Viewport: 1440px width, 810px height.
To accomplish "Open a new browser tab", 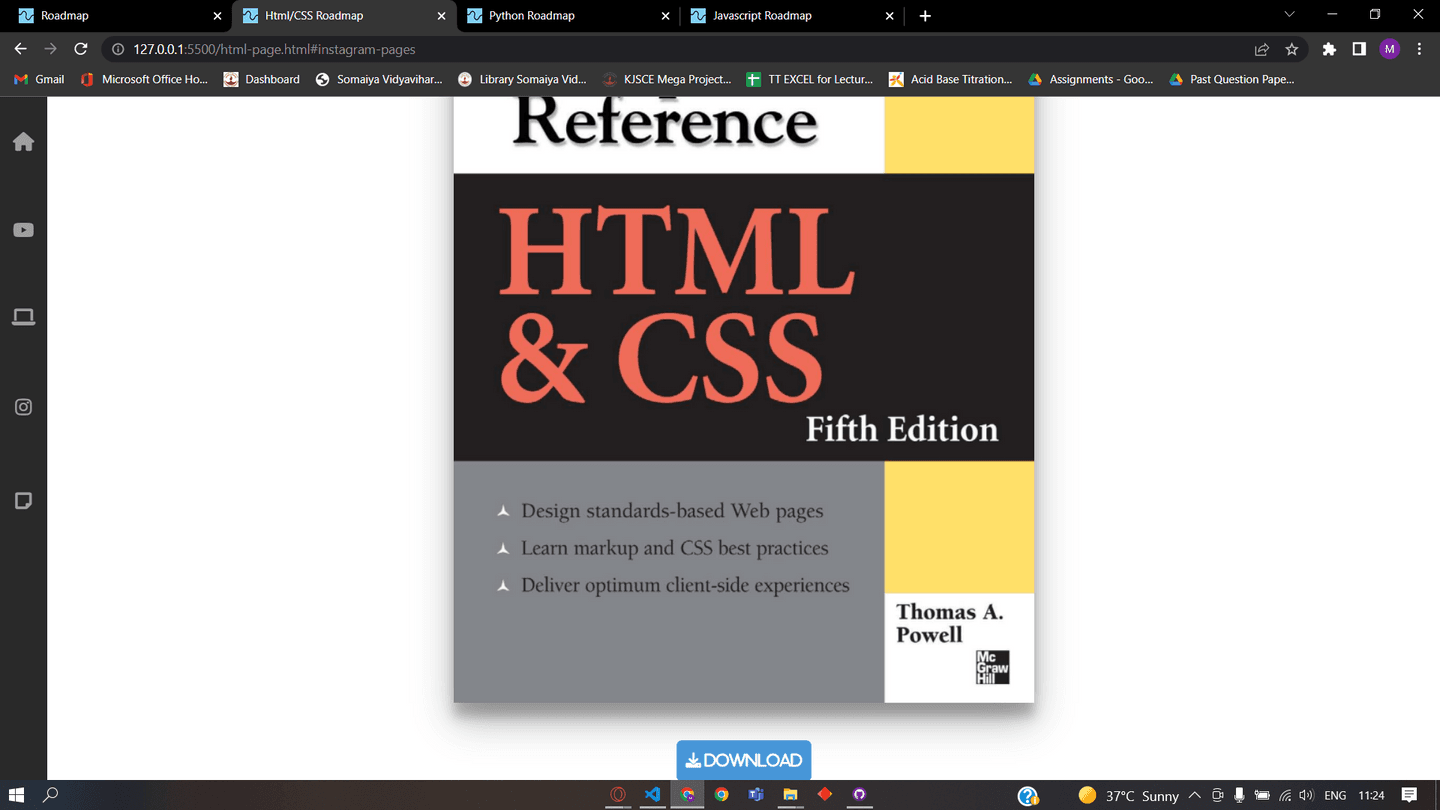I will tap(925, 16).
